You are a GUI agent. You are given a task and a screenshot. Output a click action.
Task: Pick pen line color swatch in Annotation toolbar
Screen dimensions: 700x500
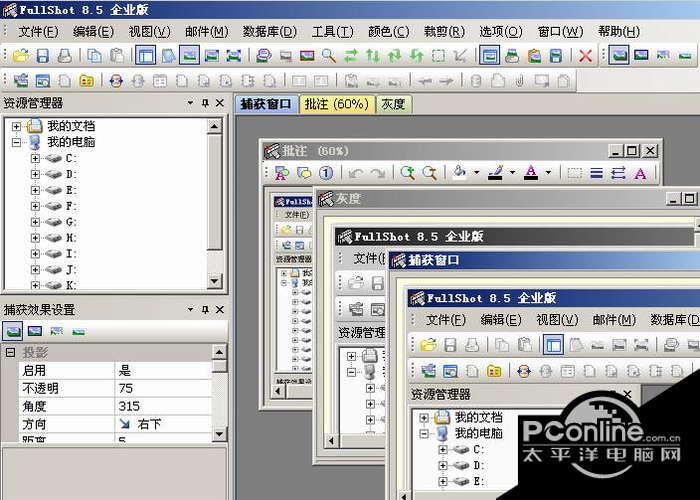[496, 173]
